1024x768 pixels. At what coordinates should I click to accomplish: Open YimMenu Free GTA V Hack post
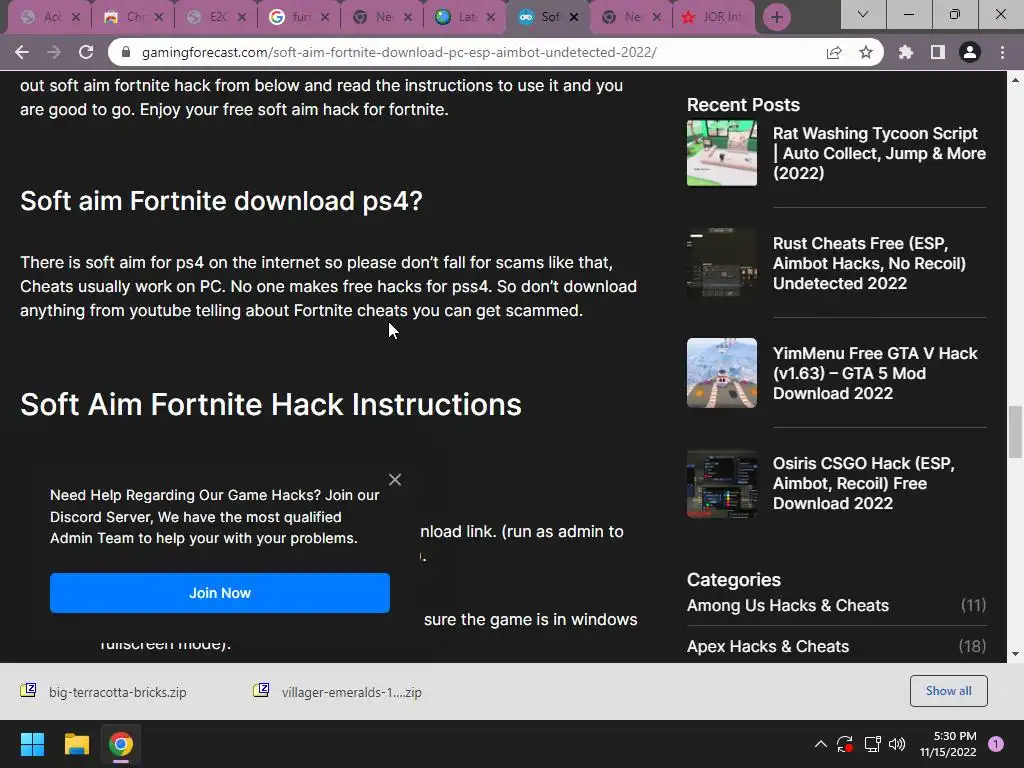875,373
